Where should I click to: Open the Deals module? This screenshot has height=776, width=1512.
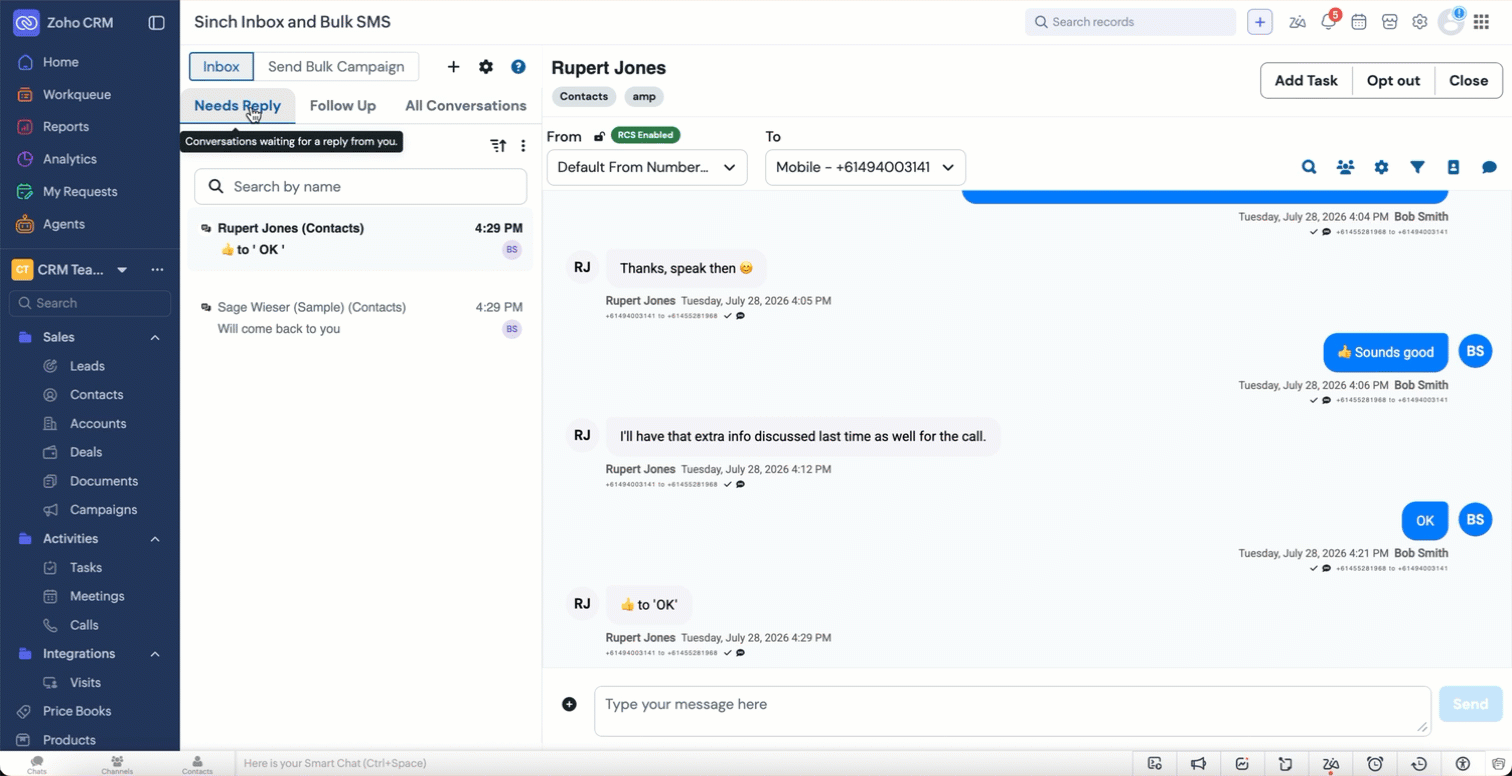(x=86, y=452)
